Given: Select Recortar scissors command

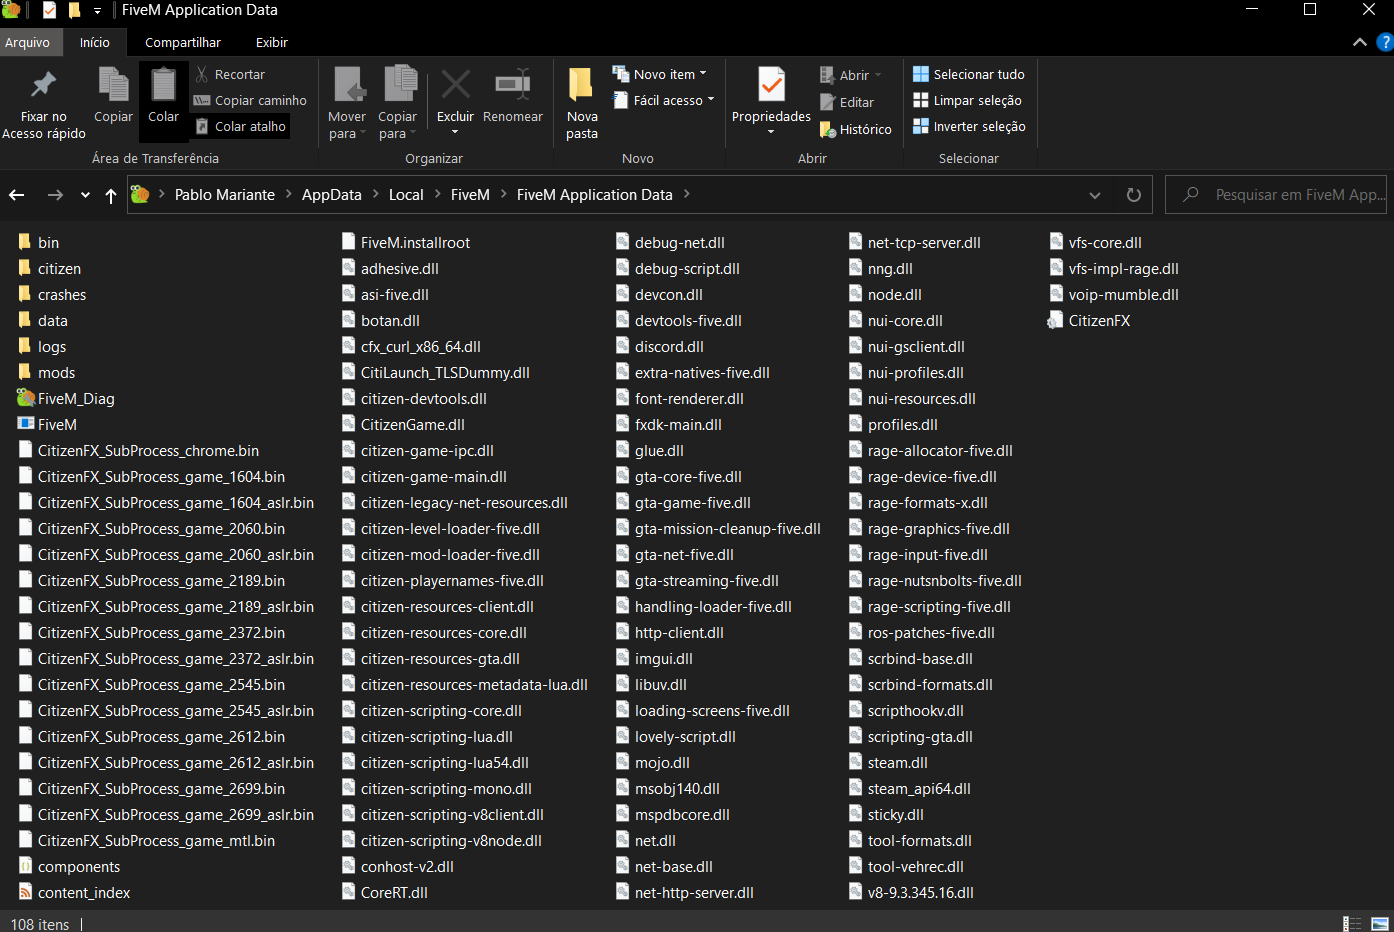Looking at the screenshot, I should click(x=230, y=74).
